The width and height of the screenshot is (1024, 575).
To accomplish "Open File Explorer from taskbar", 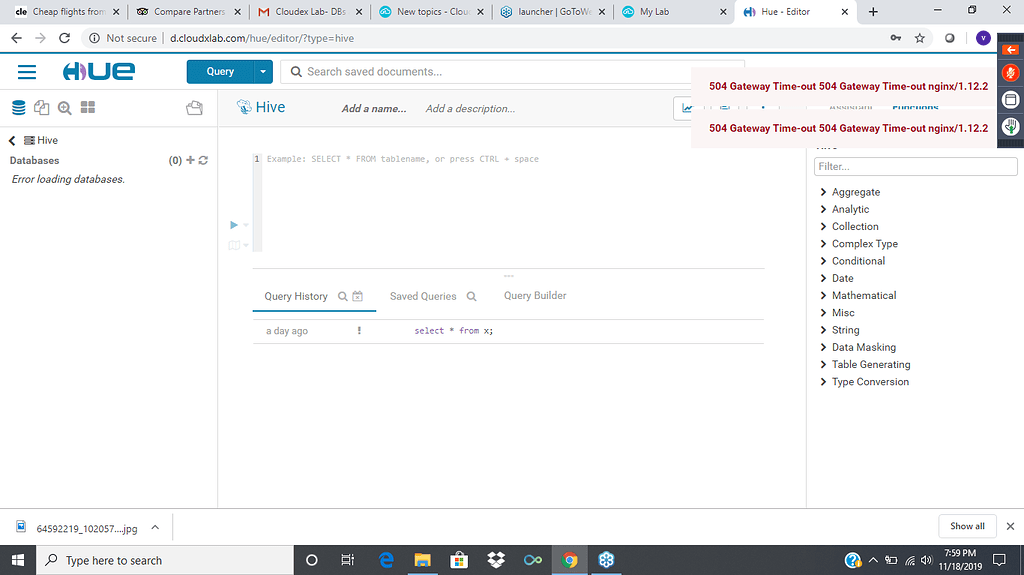I will click(x=423, y=560).
